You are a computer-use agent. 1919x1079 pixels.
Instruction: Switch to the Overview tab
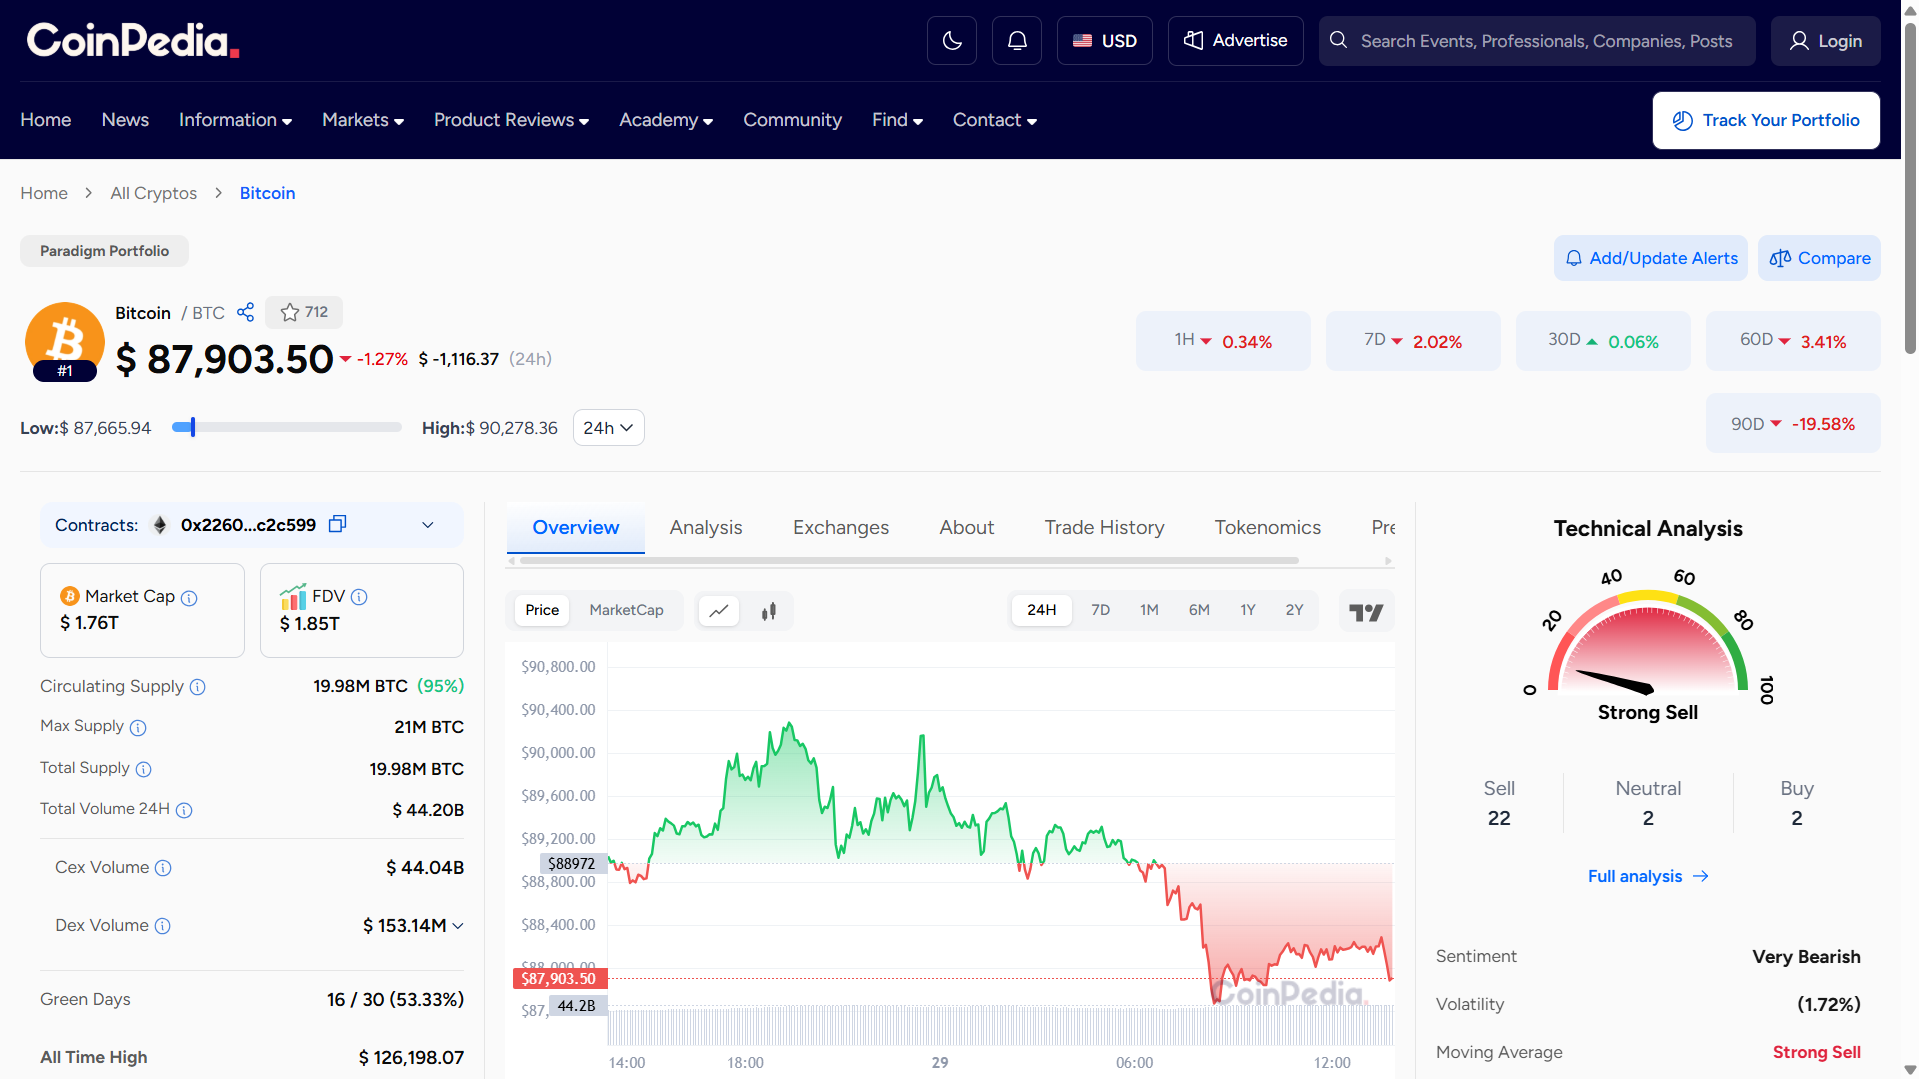576,527
